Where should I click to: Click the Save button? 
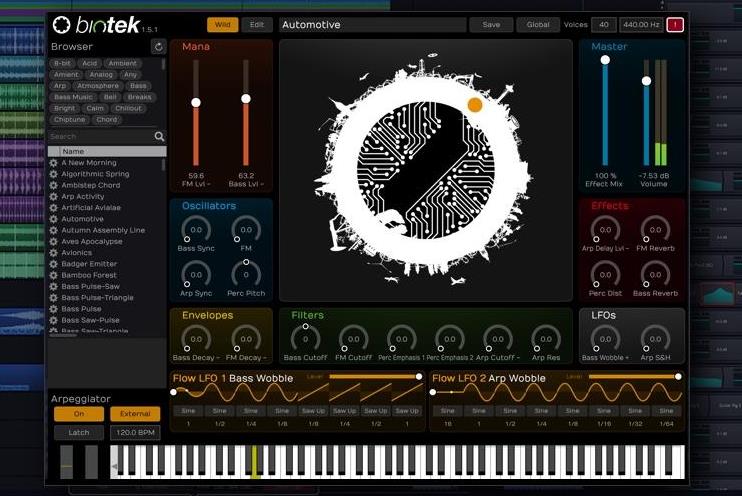(x=491, y=25)
